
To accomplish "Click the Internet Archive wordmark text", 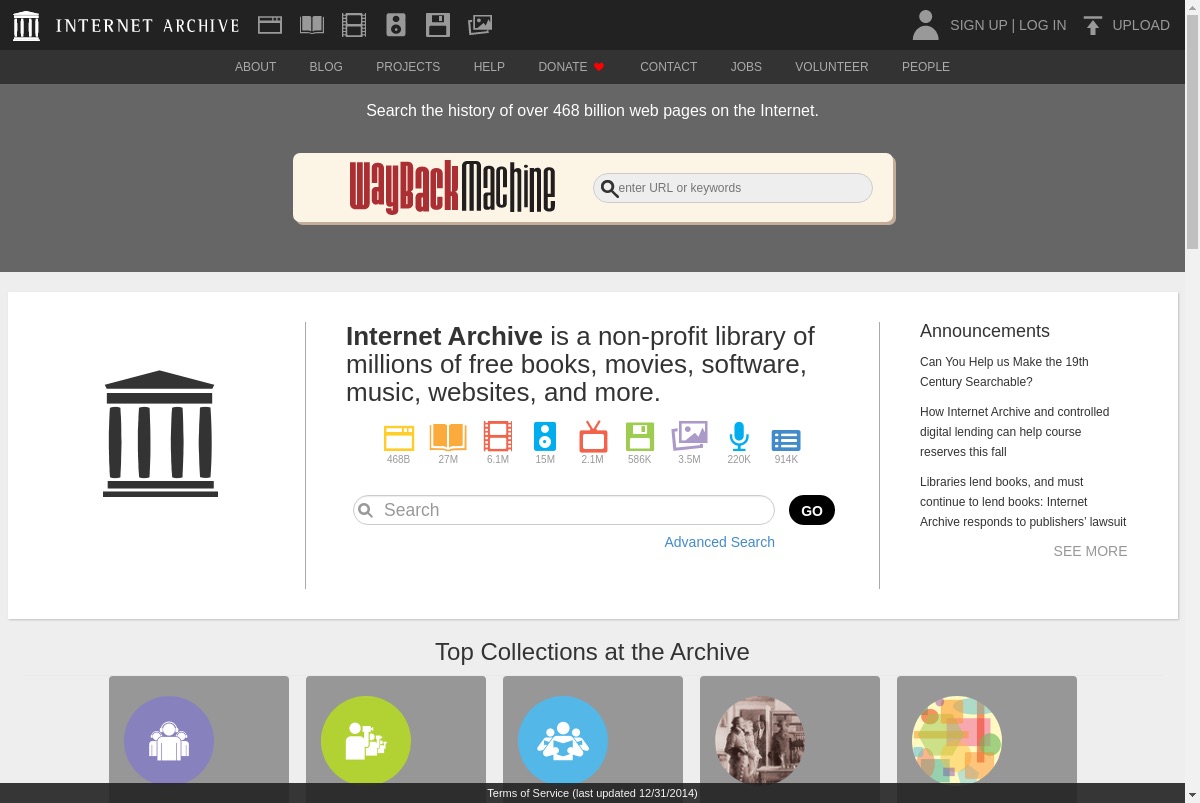I will (147, 26).
